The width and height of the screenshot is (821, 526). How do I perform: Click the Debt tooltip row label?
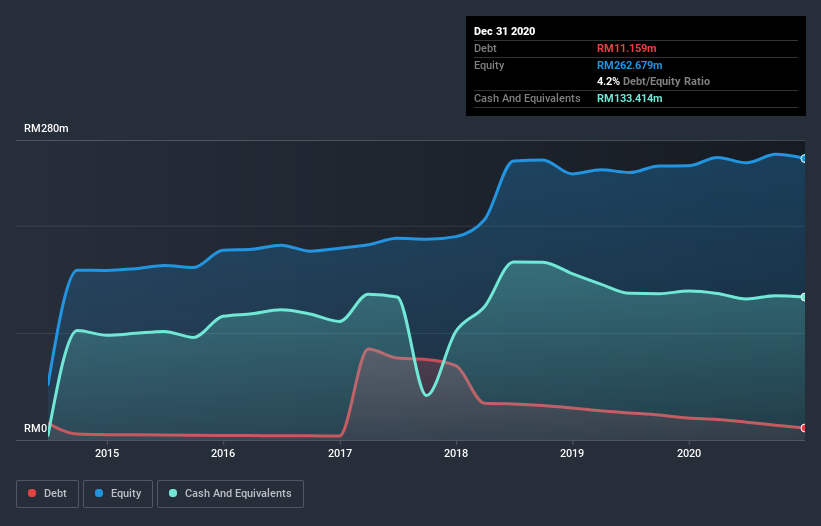pos(485,49)
